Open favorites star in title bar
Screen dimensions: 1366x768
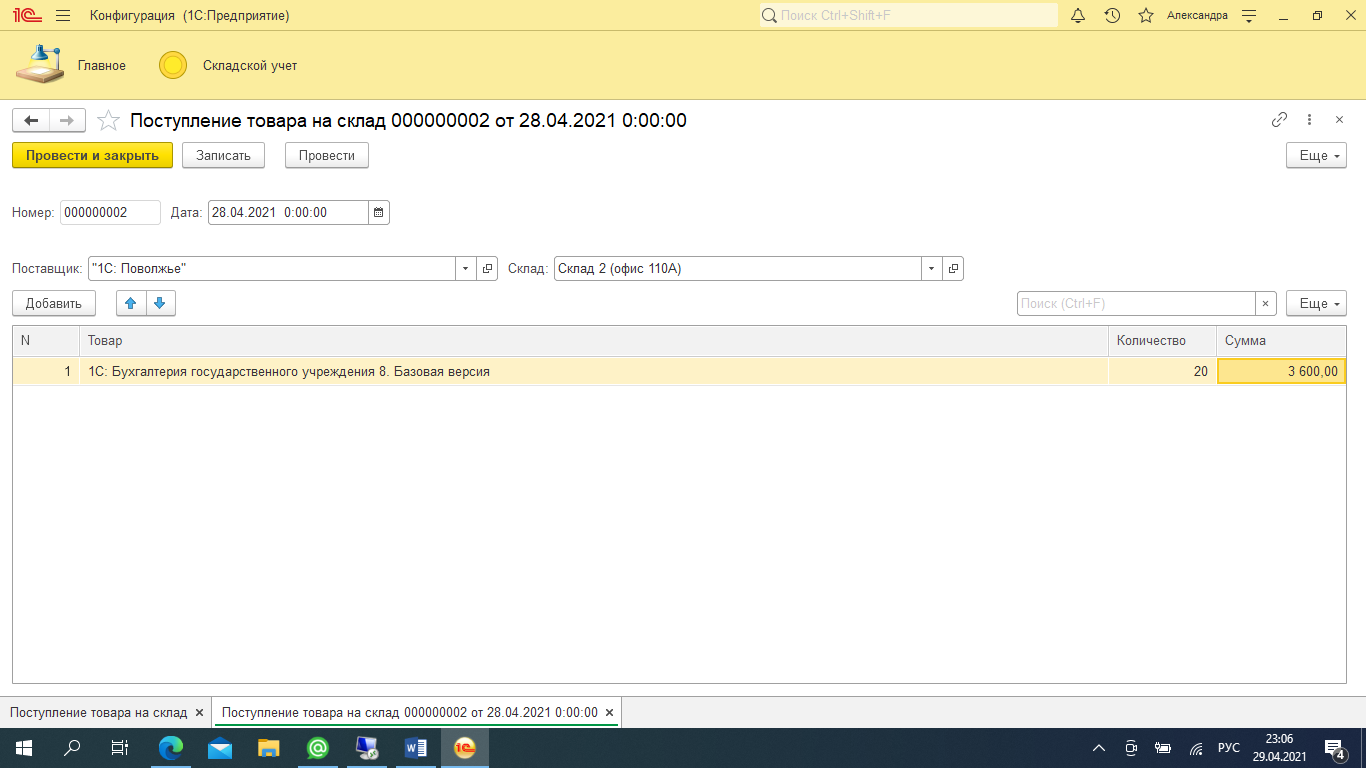point(1146,16)
